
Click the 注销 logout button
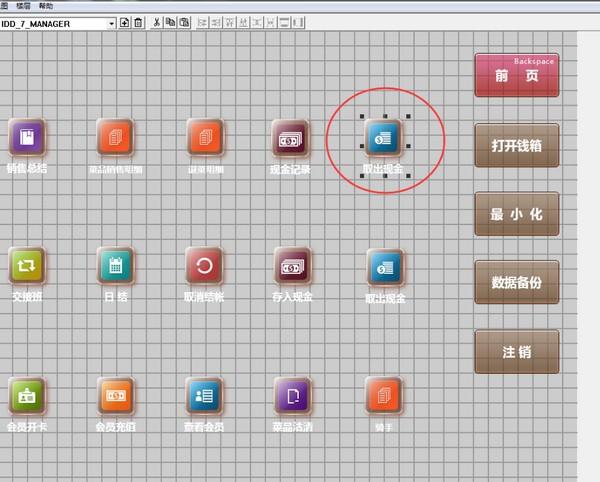coord(516,353)
